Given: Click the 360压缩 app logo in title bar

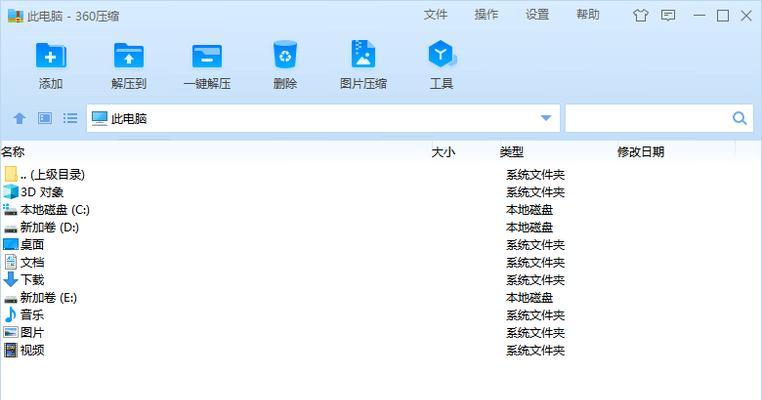Looking at the screenshot, I should tap(16, 16).
